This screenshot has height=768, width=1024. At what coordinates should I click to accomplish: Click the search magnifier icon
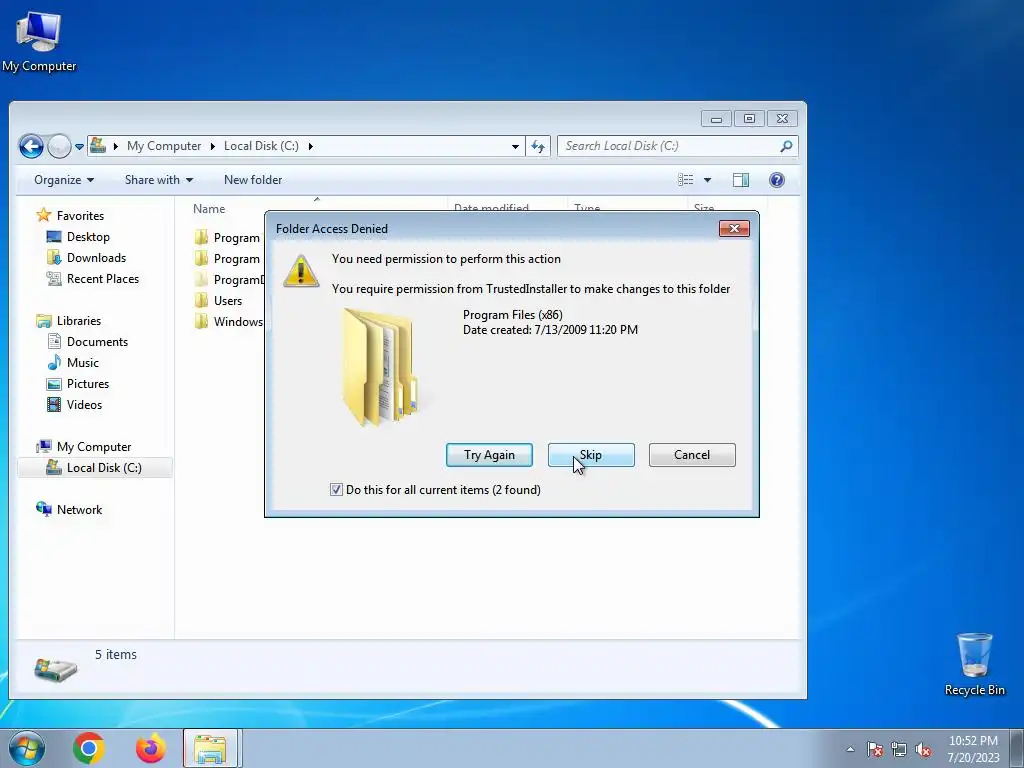[x=786, y=146]
